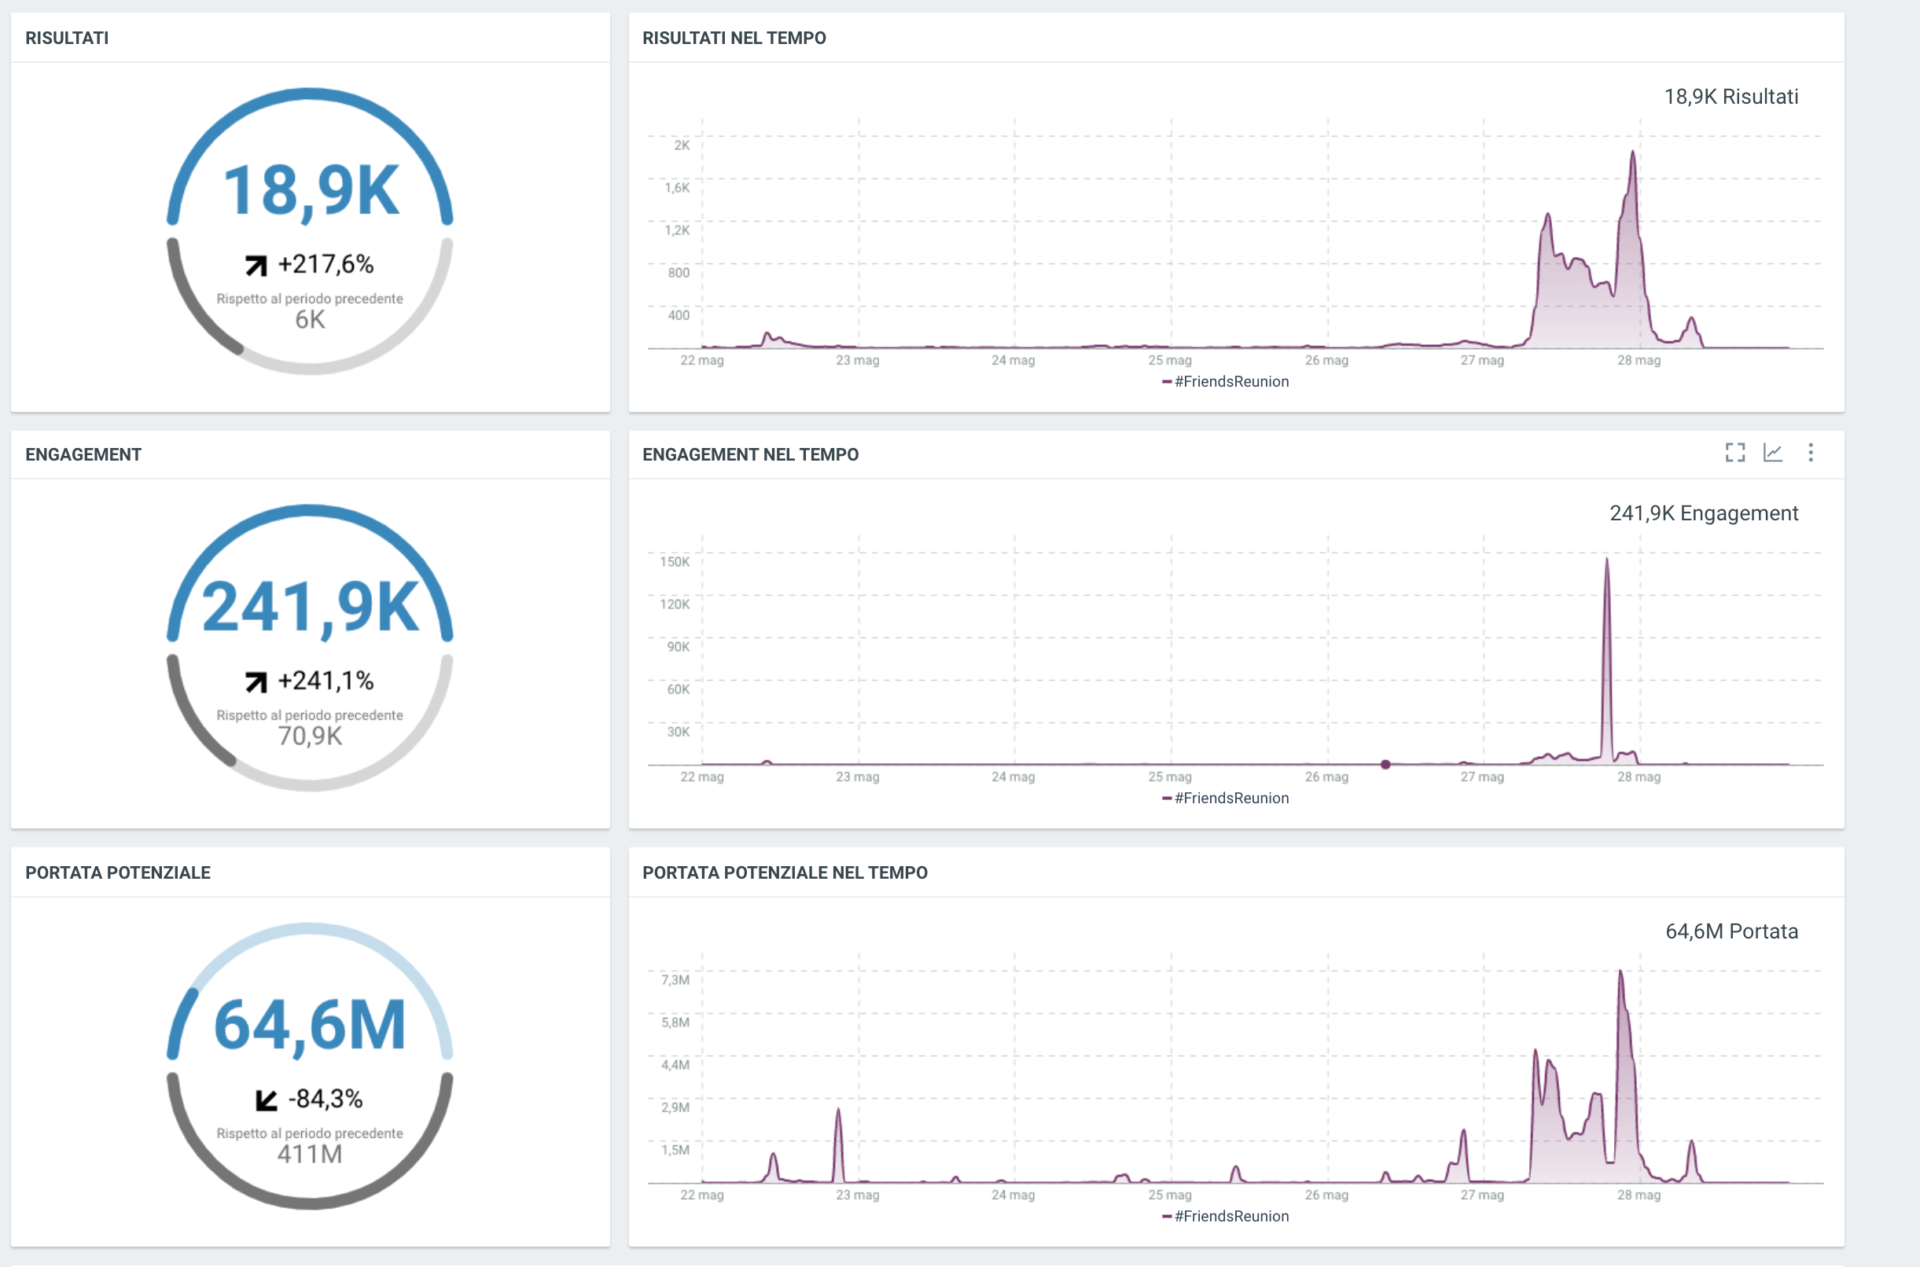
Task: Click the 7,3M axis label on reach chart
Action: click(x=675, y=980)
